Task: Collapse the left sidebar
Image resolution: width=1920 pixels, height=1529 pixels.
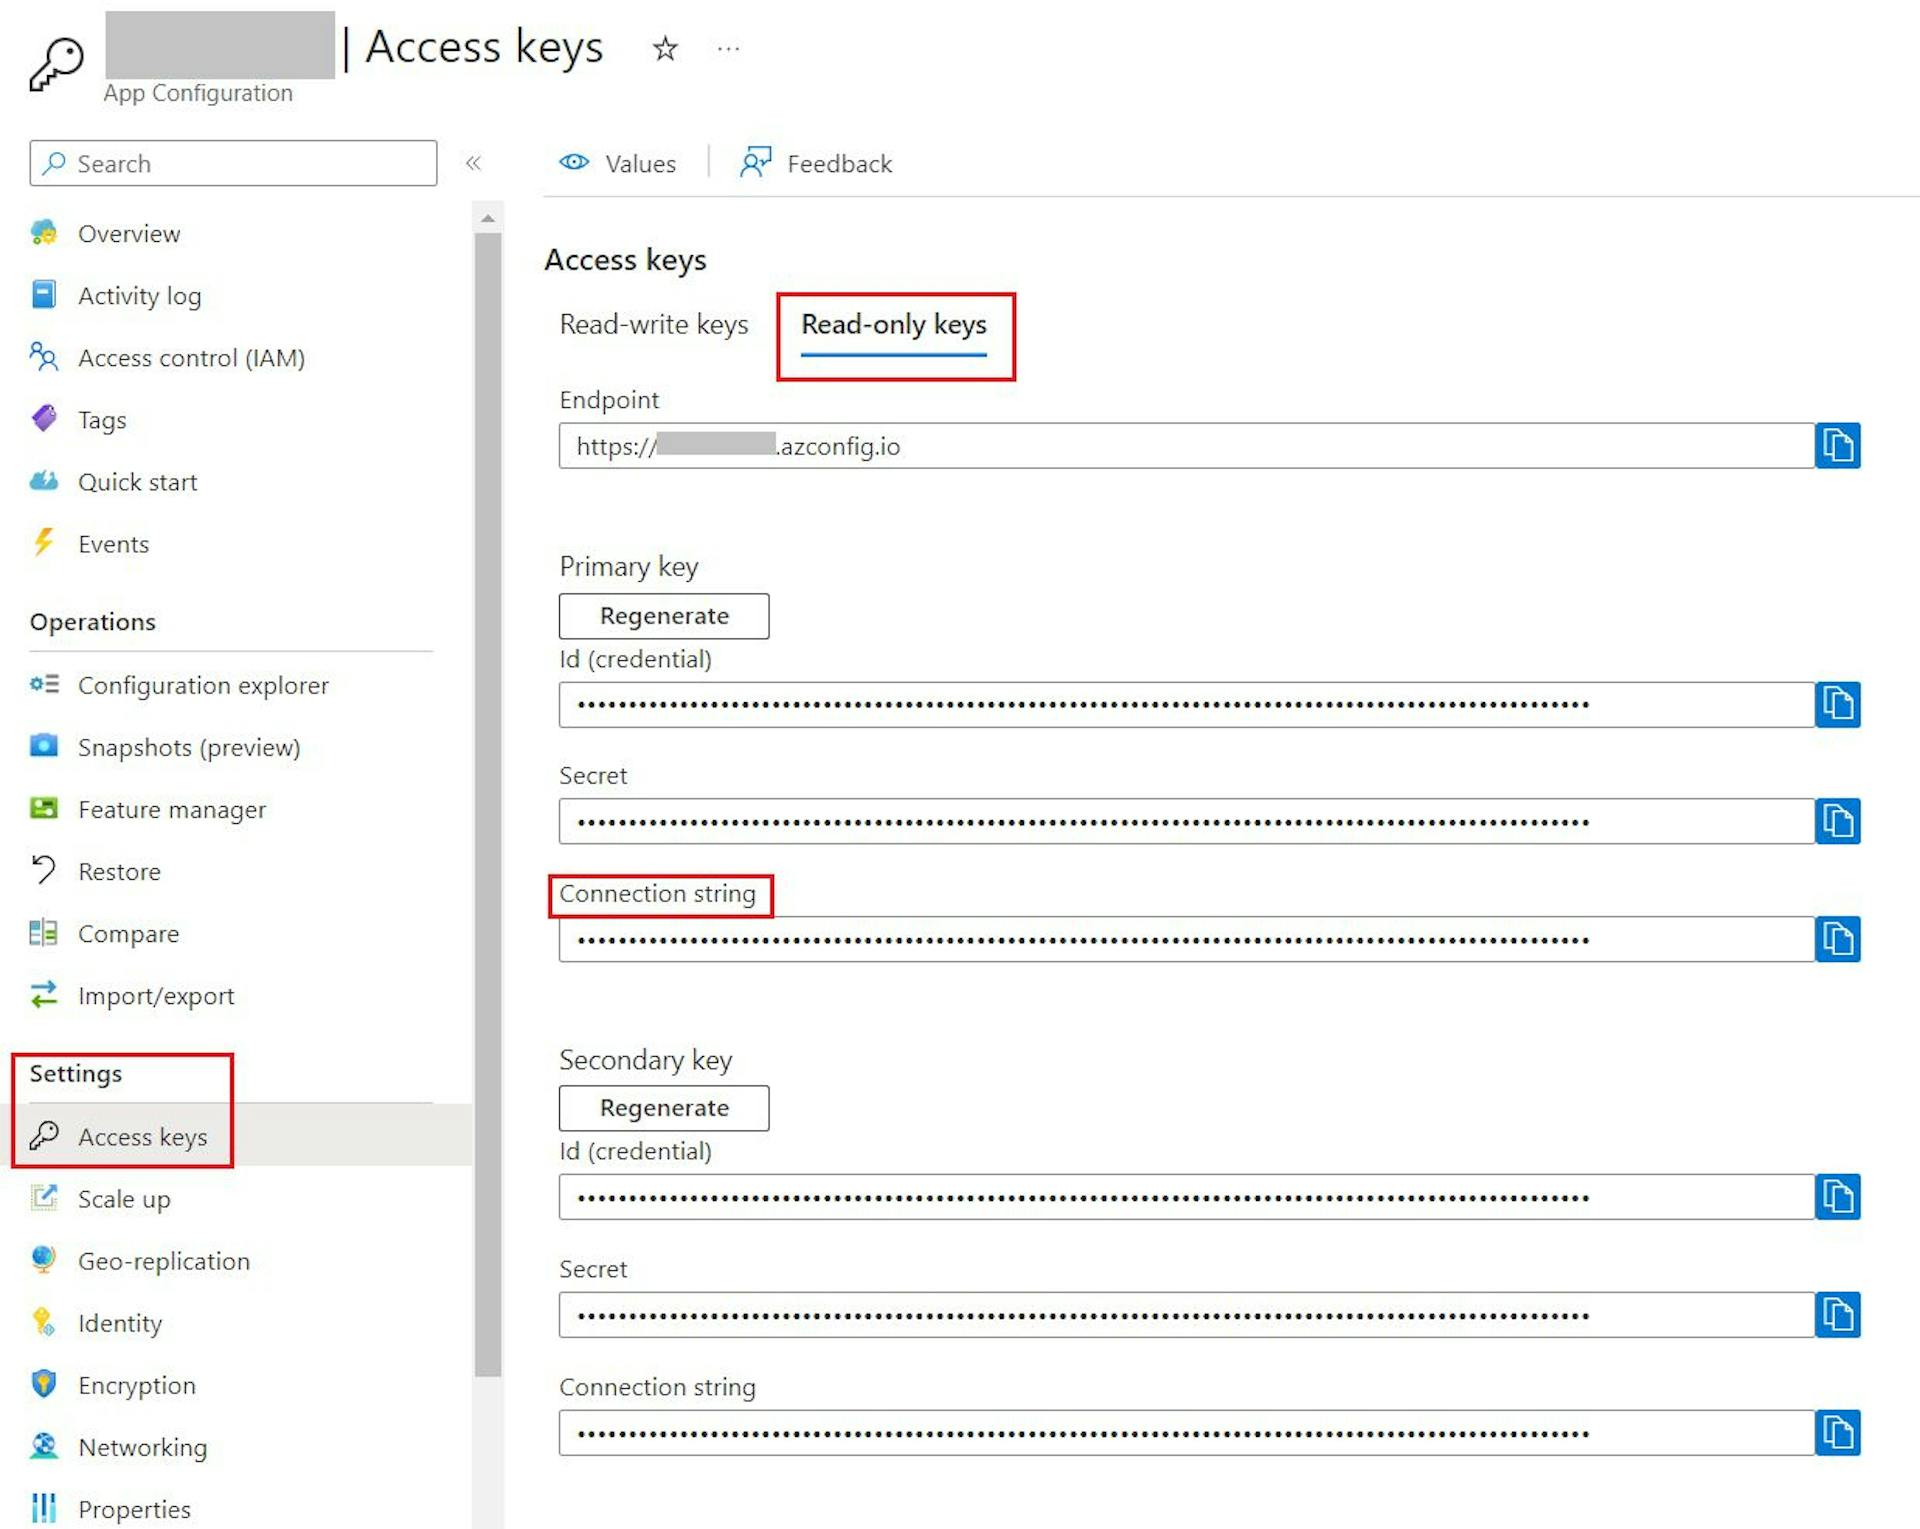Action: (474, 163)
